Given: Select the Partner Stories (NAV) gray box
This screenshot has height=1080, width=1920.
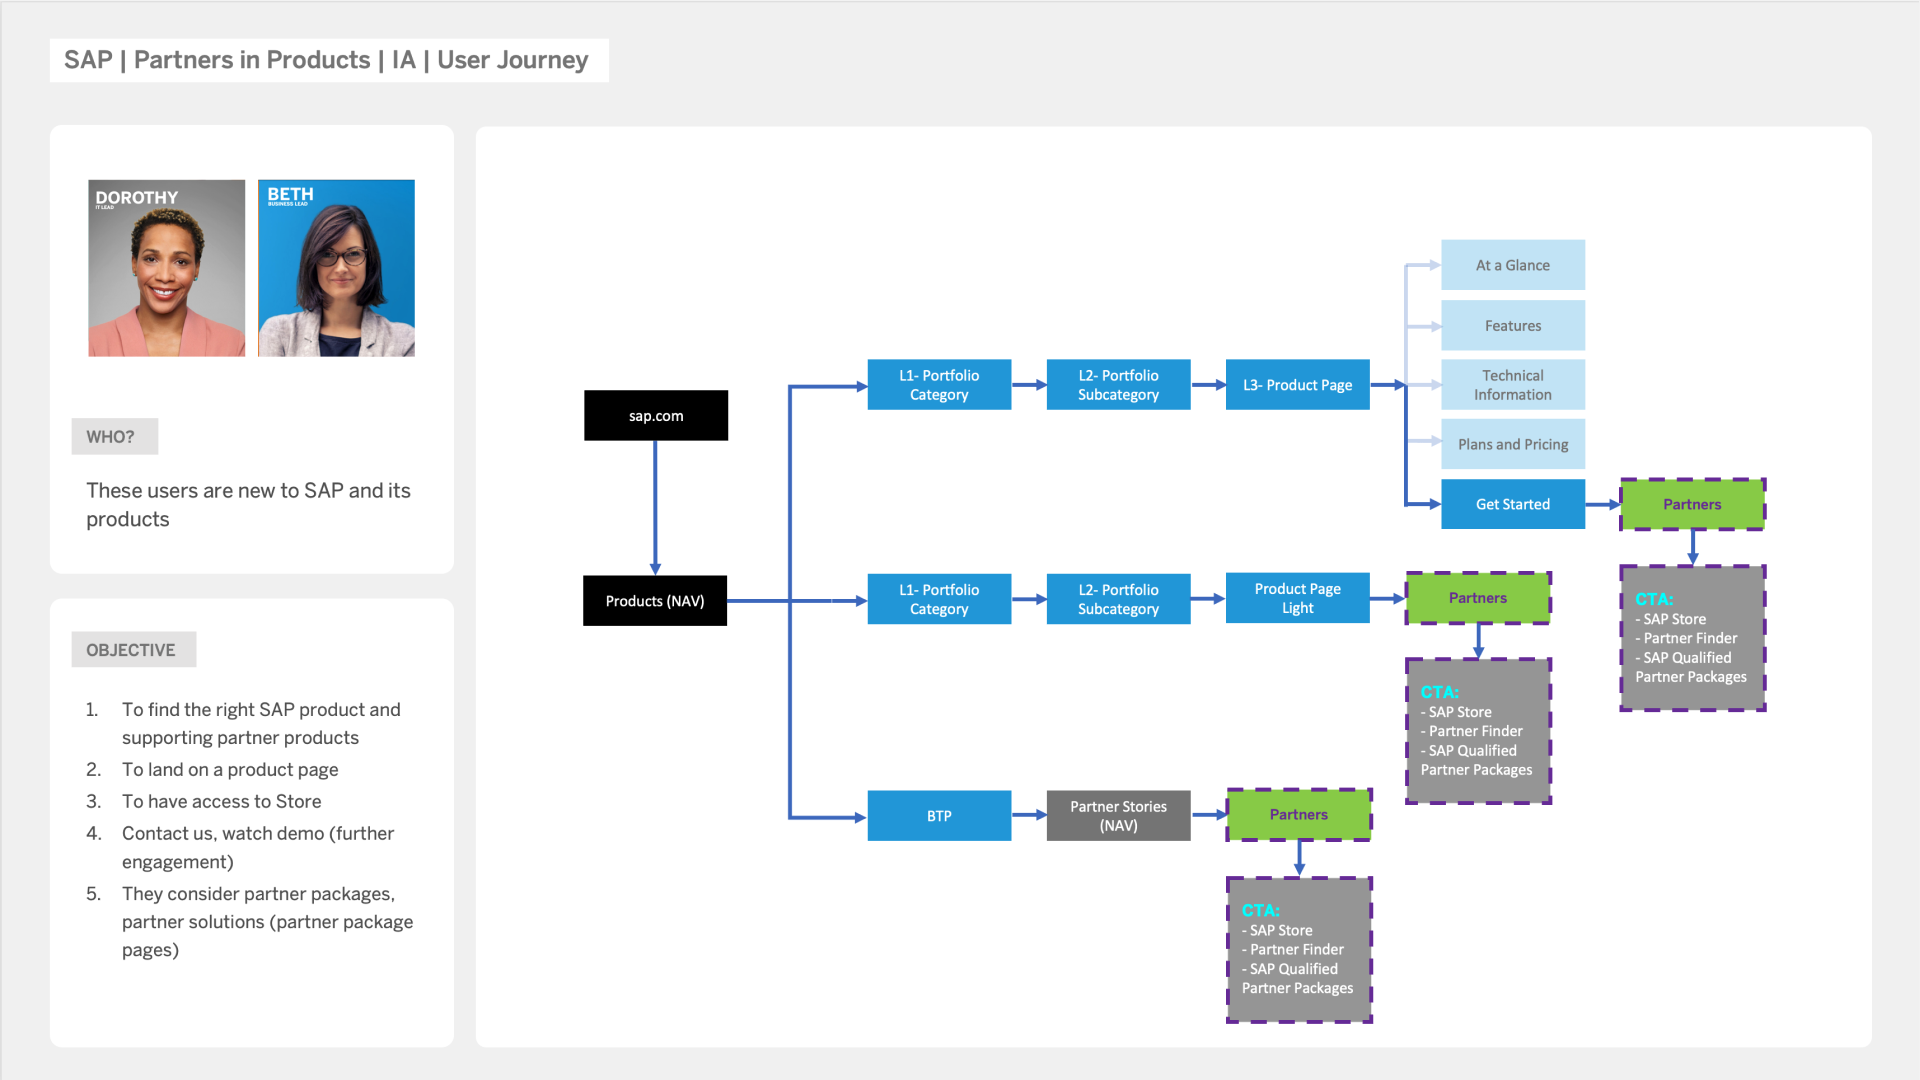Looking at the screenshot, I should point(1118,816).
